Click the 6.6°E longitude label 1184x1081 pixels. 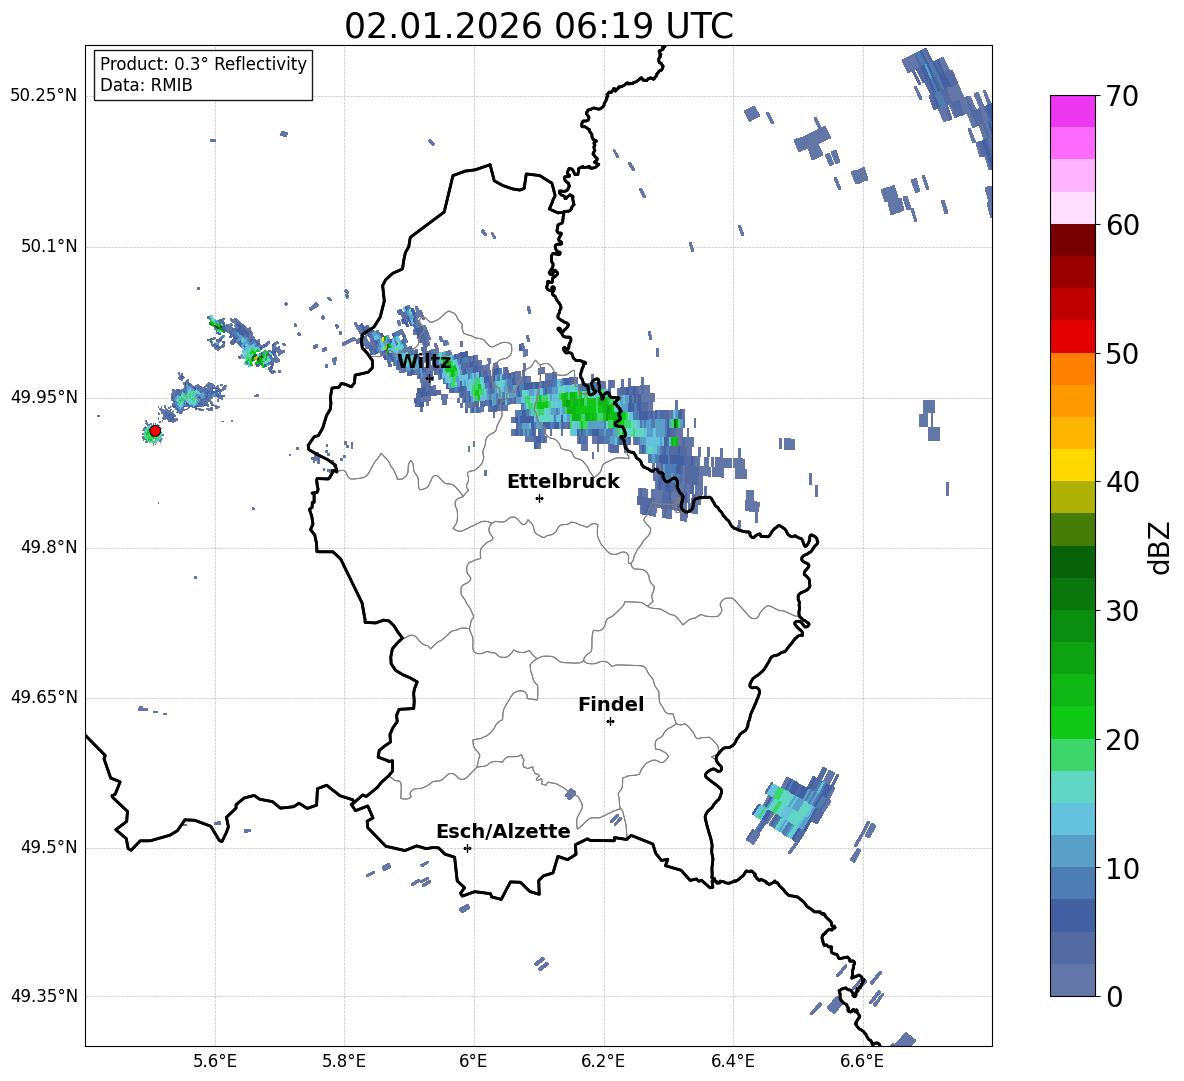tap(862, 1061)
